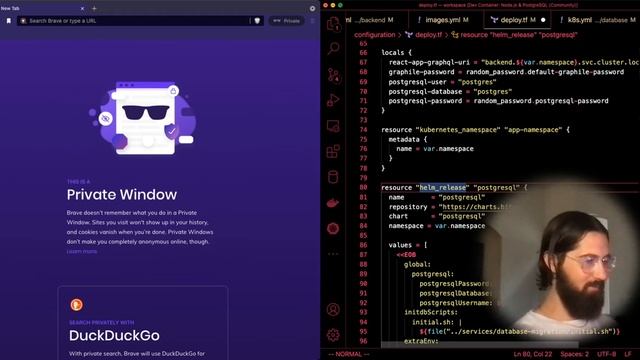Click "locals {" on line 66
This screenshot has height=360, width=640.
[396, 53]
